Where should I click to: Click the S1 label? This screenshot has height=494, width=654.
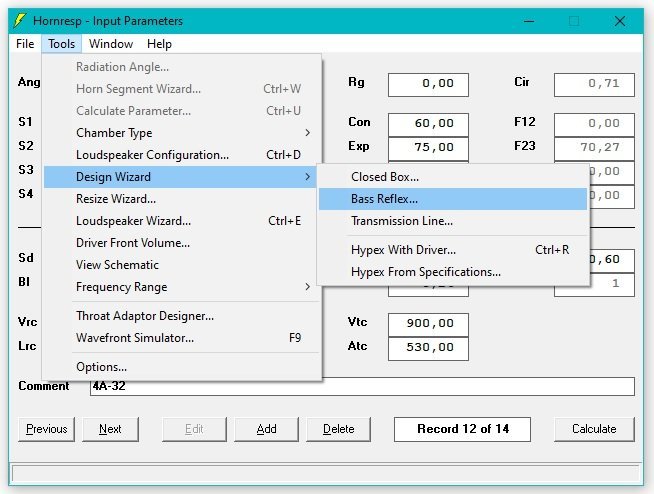(25, 122)
